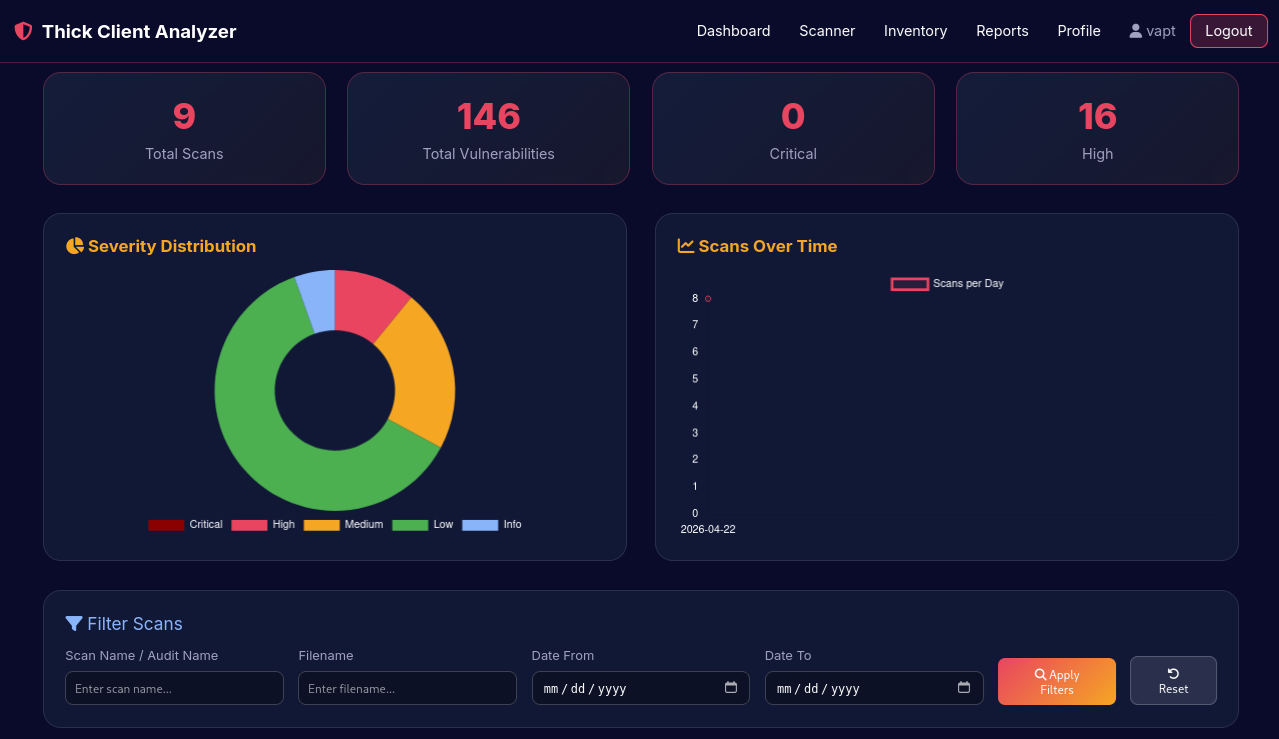
Task: Click the High count stat card
Action: [x=1097, y=128]
